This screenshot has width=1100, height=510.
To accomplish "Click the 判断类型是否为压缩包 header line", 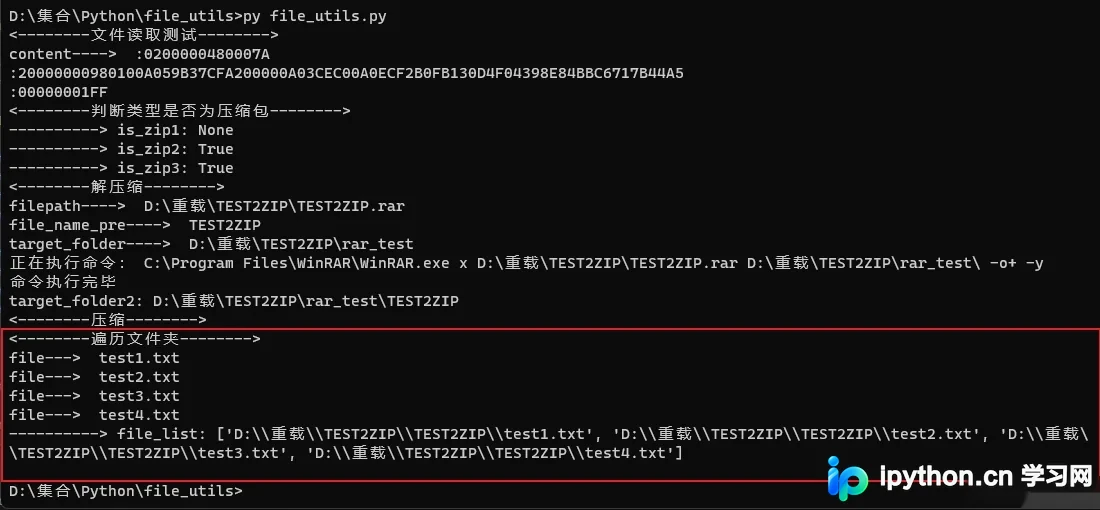I will tap(180, 111).
